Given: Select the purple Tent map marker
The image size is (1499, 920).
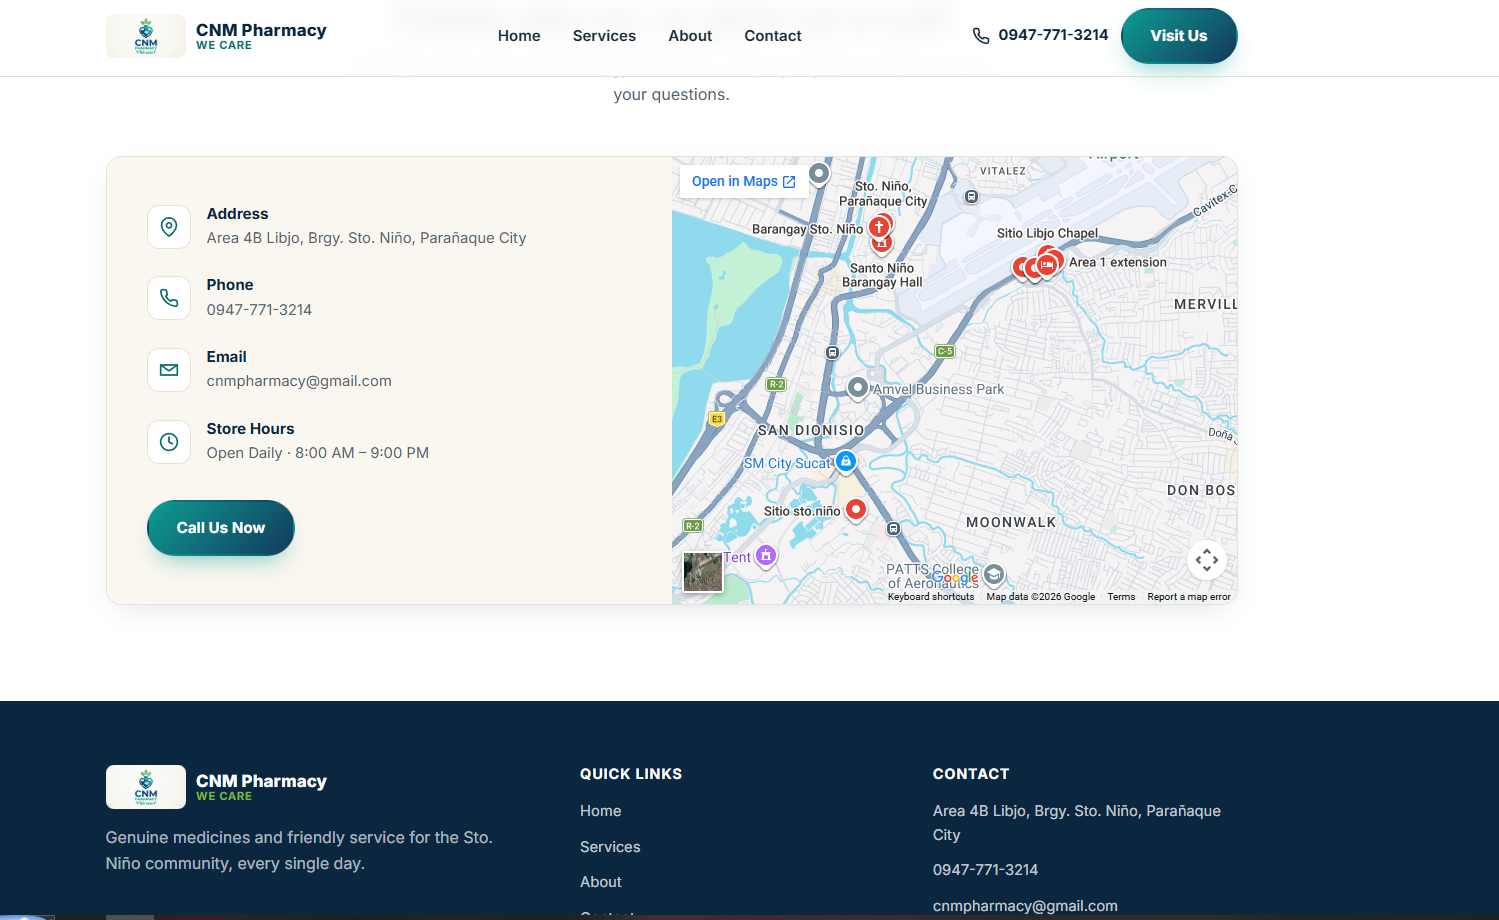Looking at the screenshot, I should (x=766, y=555).
